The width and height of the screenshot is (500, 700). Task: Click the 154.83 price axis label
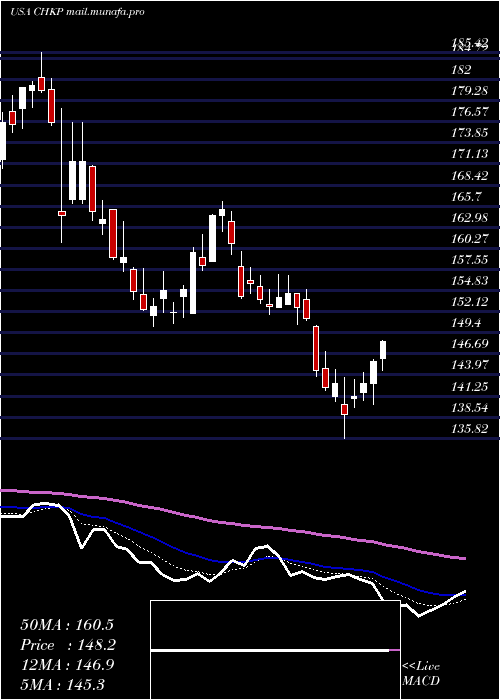(470, 280)
